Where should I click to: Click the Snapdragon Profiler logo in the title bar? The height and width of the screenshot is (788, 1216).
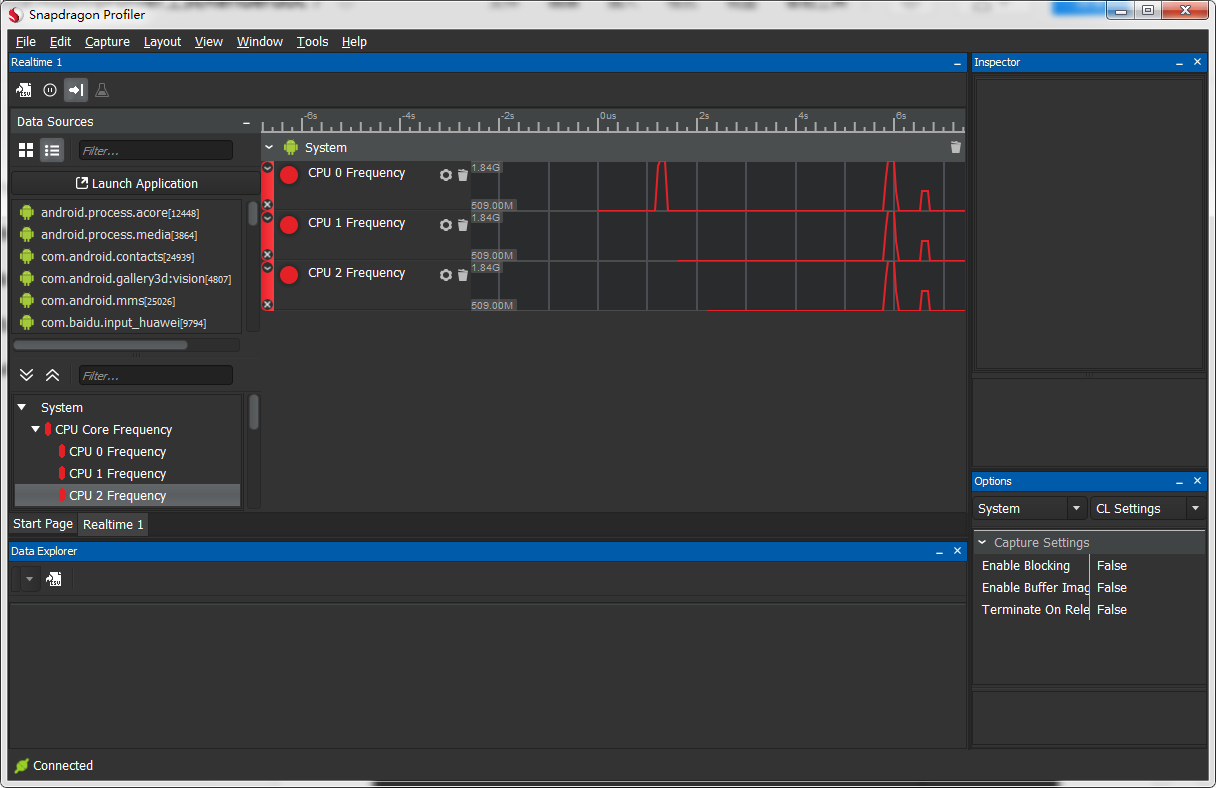point(13,14)
